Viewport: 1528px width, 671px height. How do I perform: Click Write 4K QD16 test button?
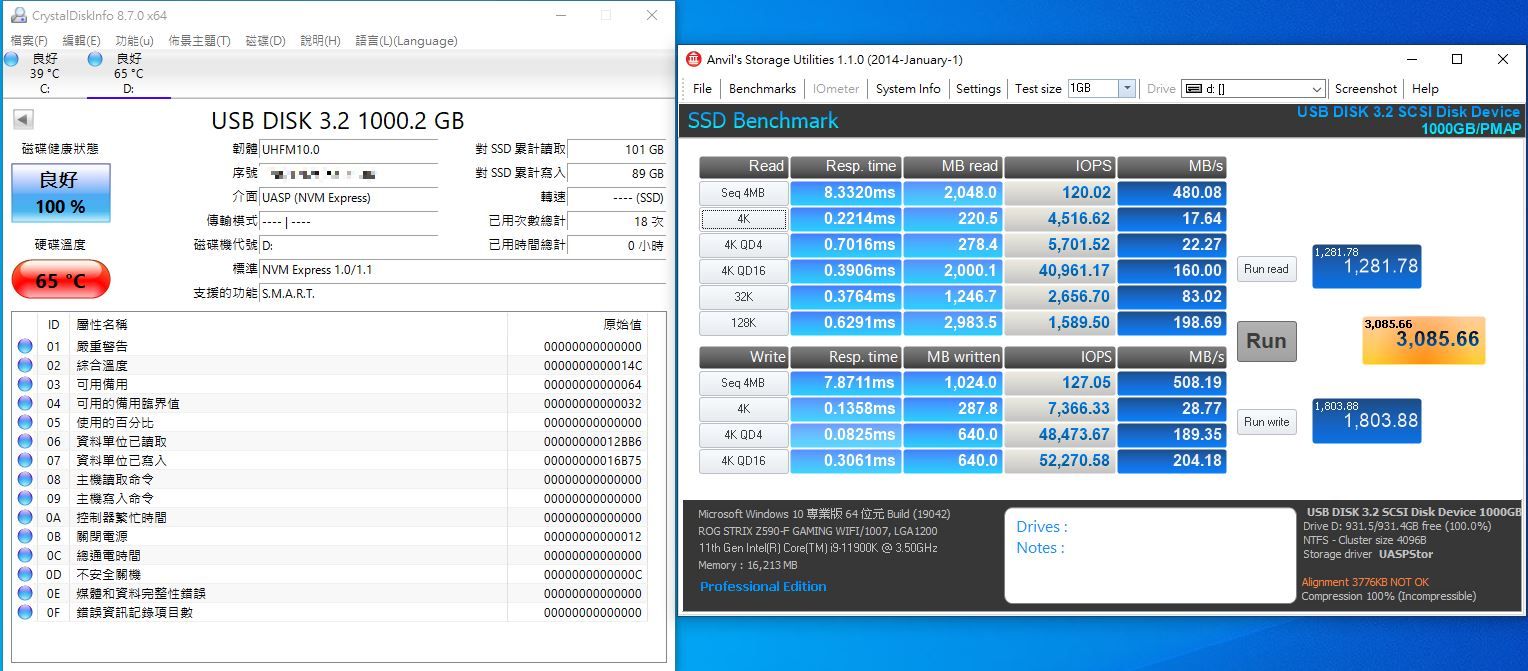pos(743,461)
